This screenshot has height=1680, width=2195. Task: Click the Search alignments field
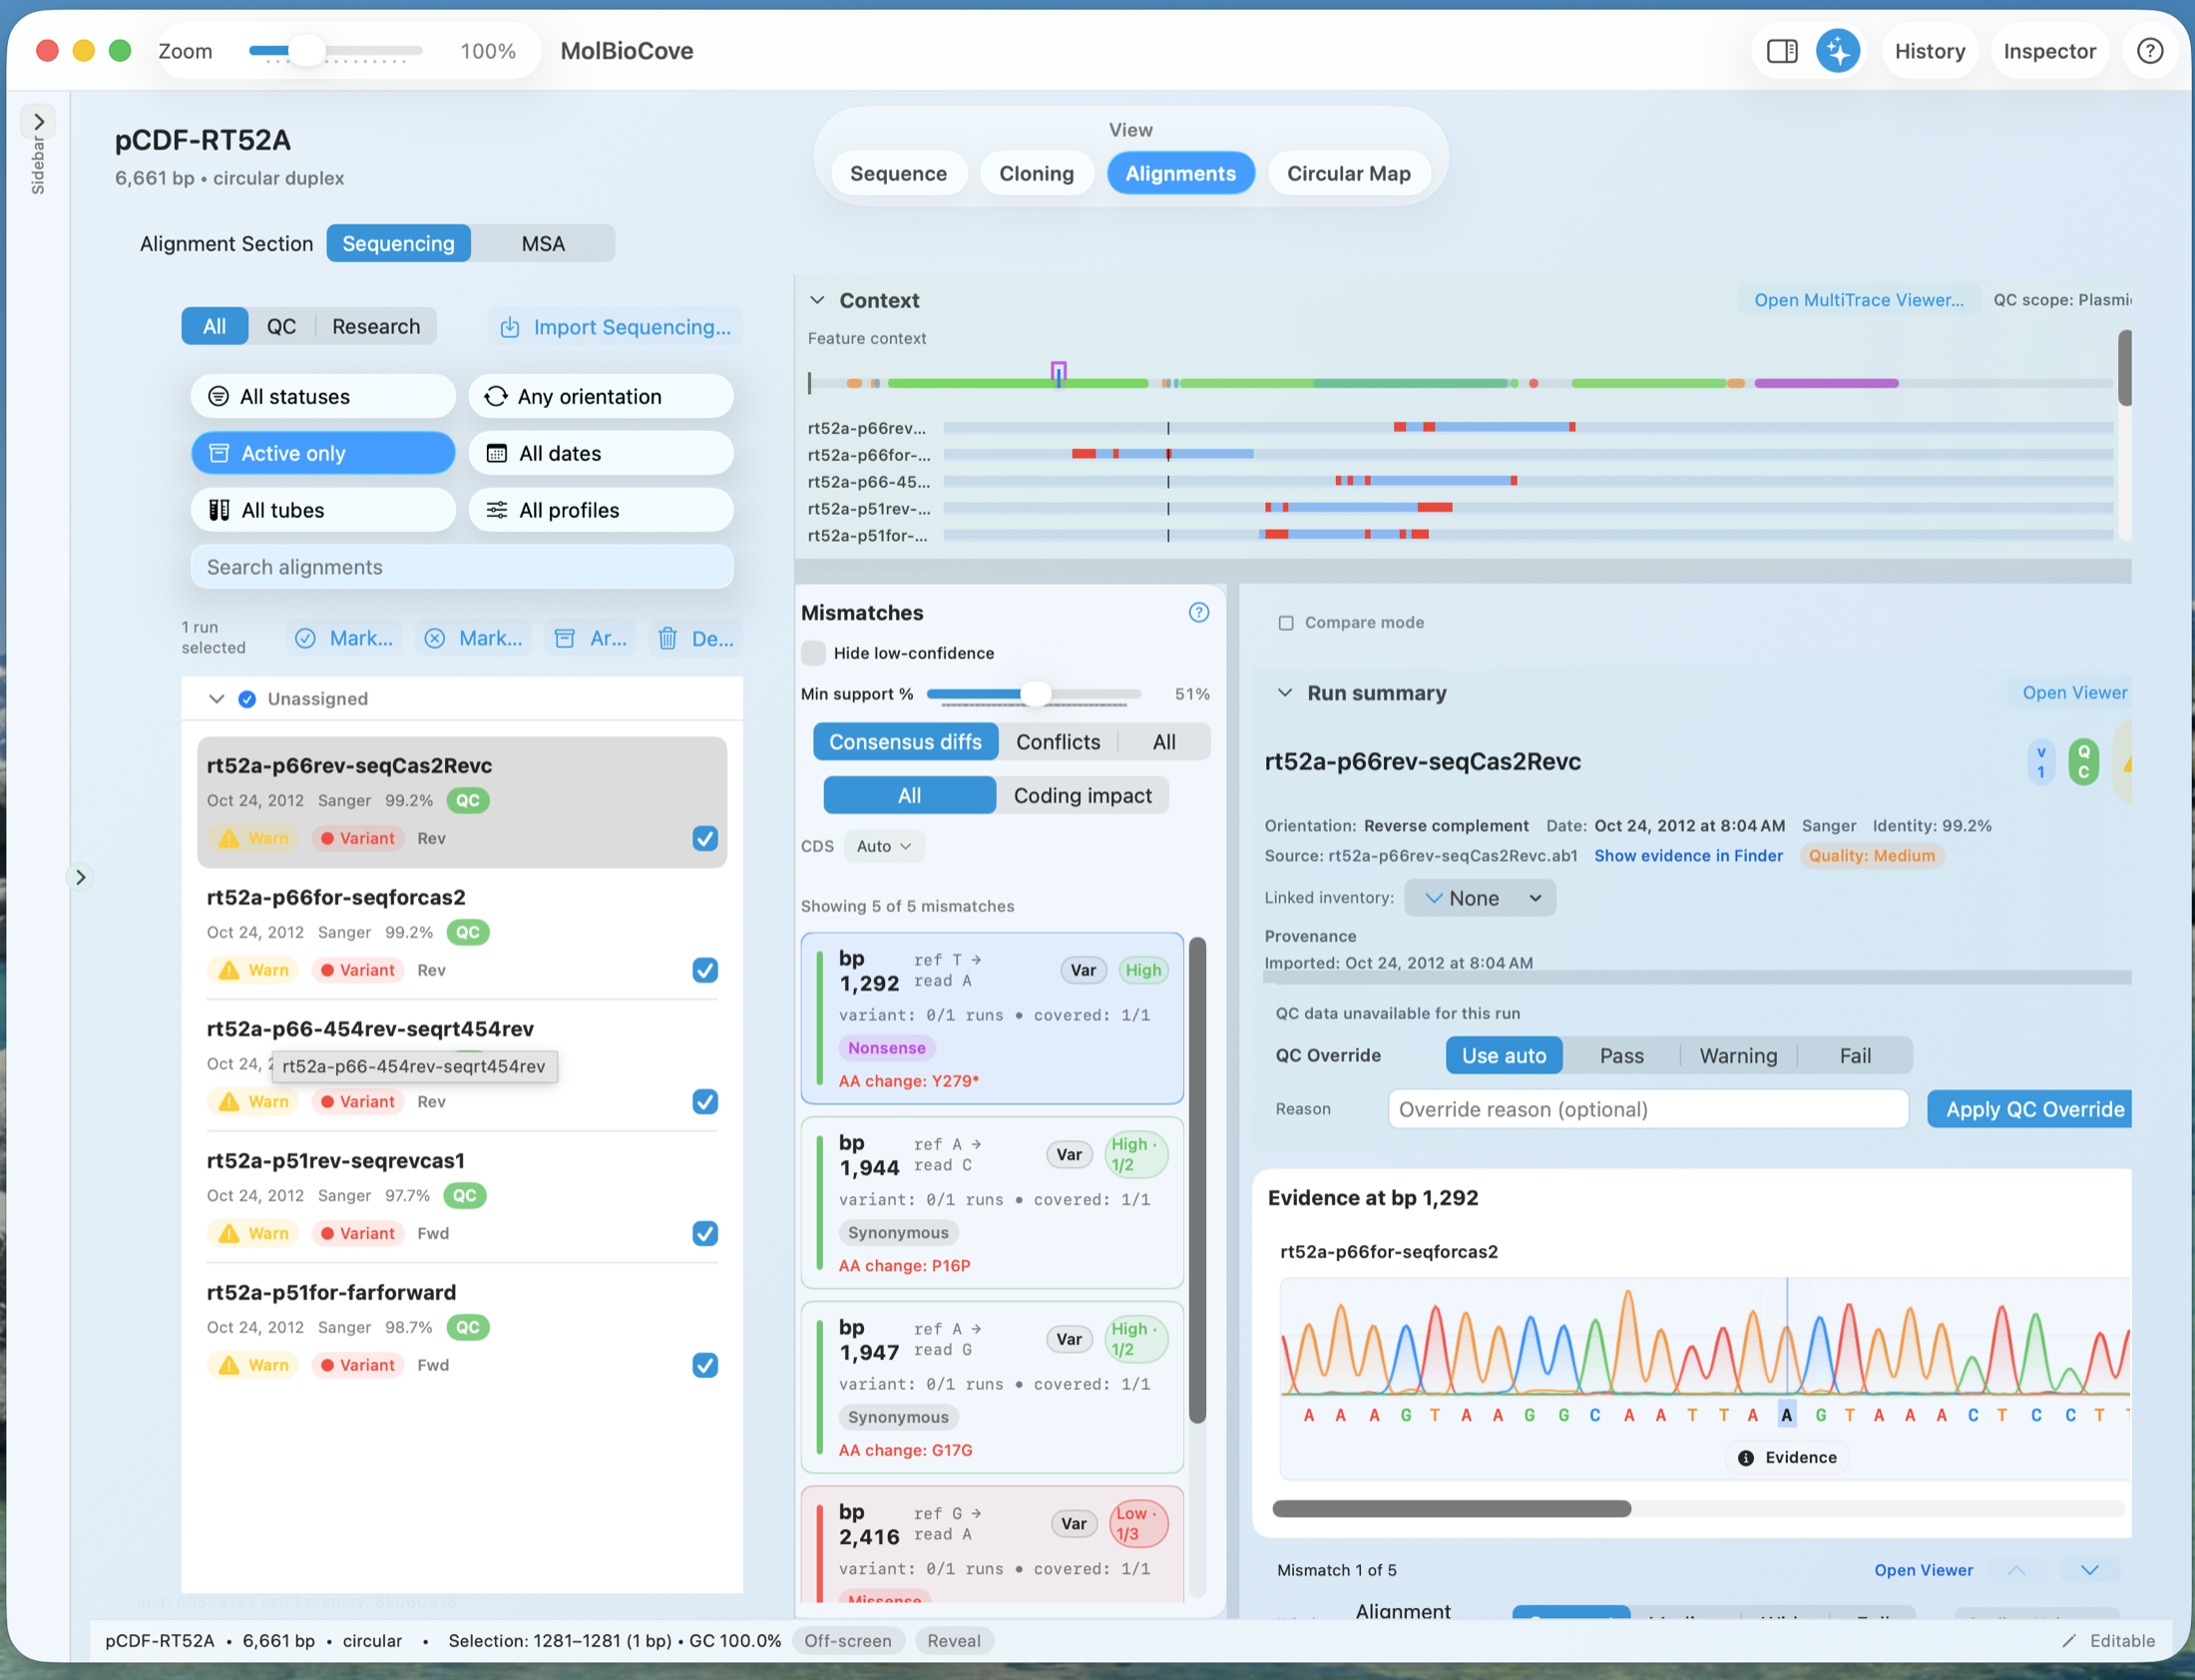pyautogui.click(x=461, y=567)
